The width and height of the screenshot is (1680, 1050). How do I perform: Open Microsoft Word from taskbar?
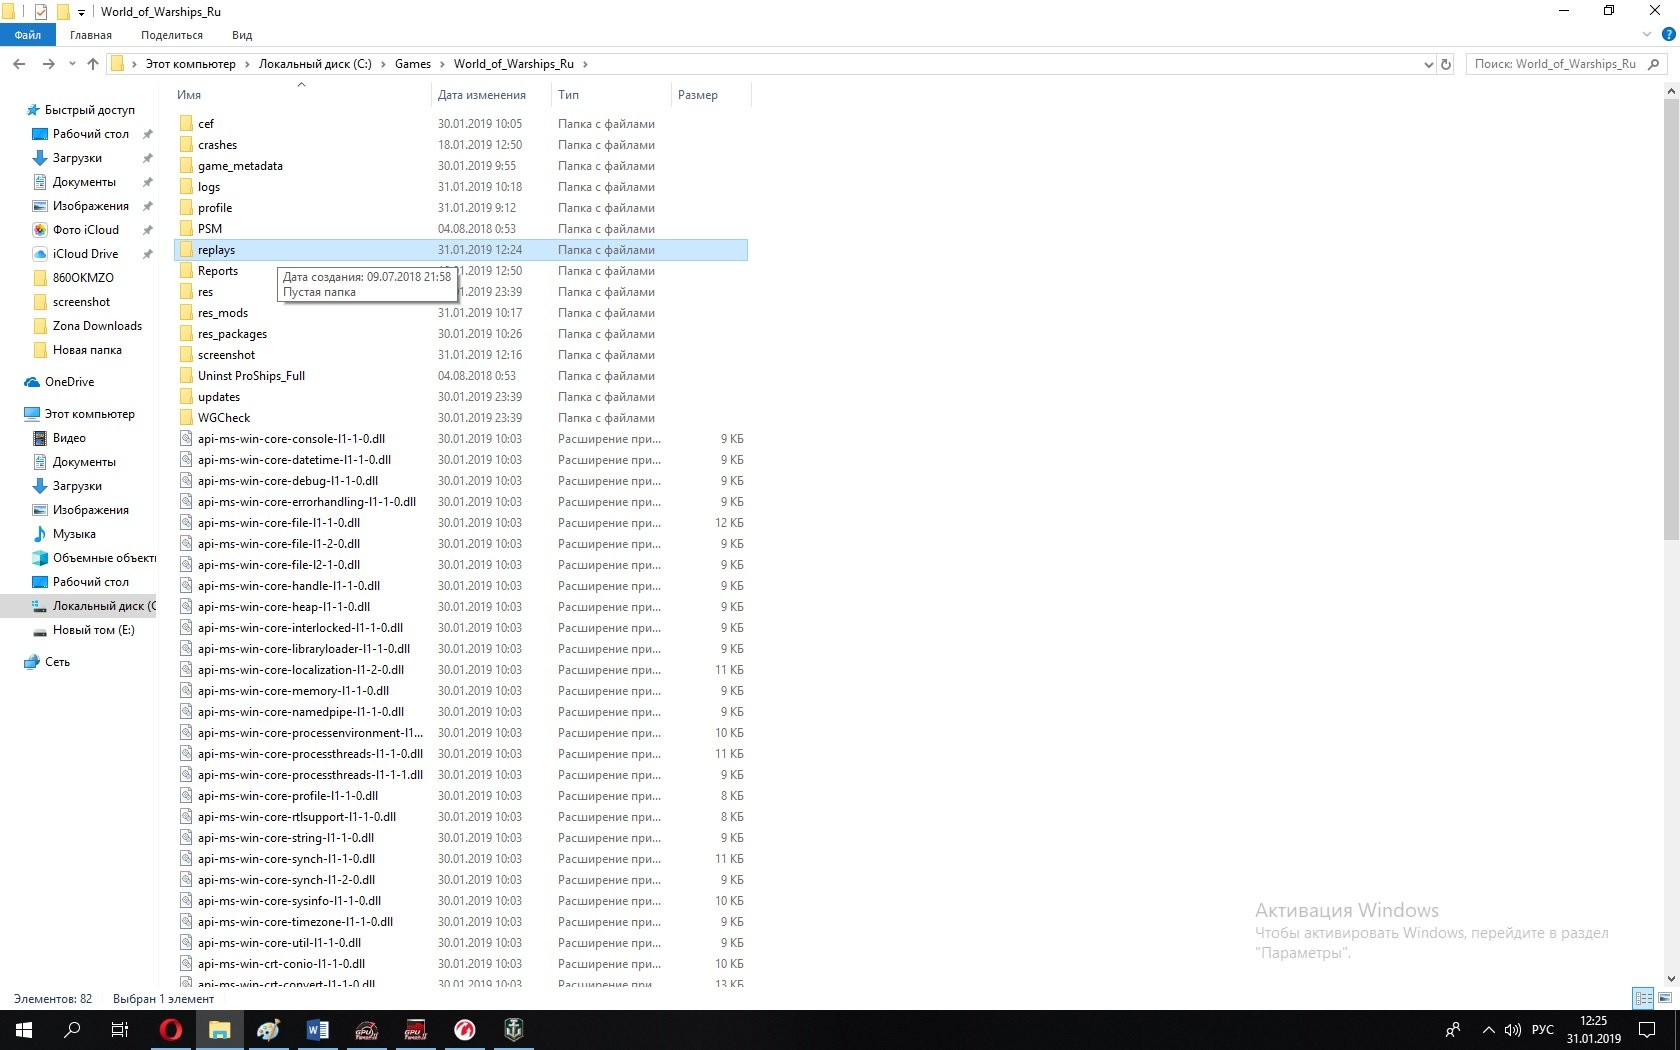coord(318,1030)
